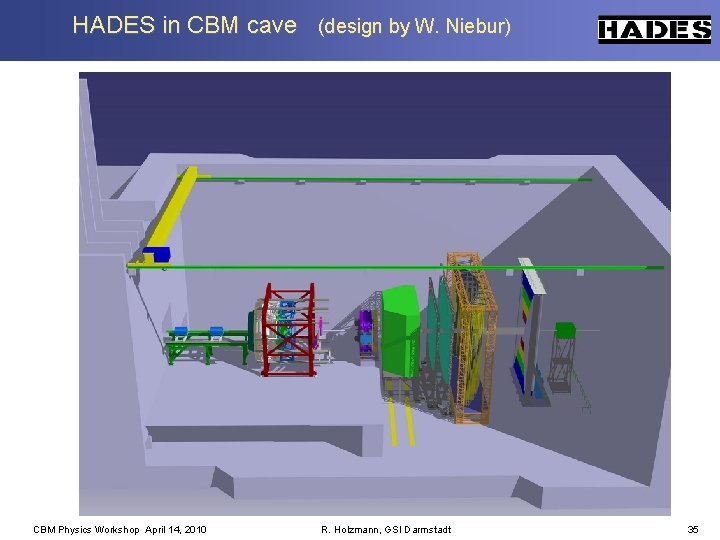The width and height of the screenshot is (720, 540).
Task: Select the slide title 'HADES in CBM cave'
Action: (185, 25)
